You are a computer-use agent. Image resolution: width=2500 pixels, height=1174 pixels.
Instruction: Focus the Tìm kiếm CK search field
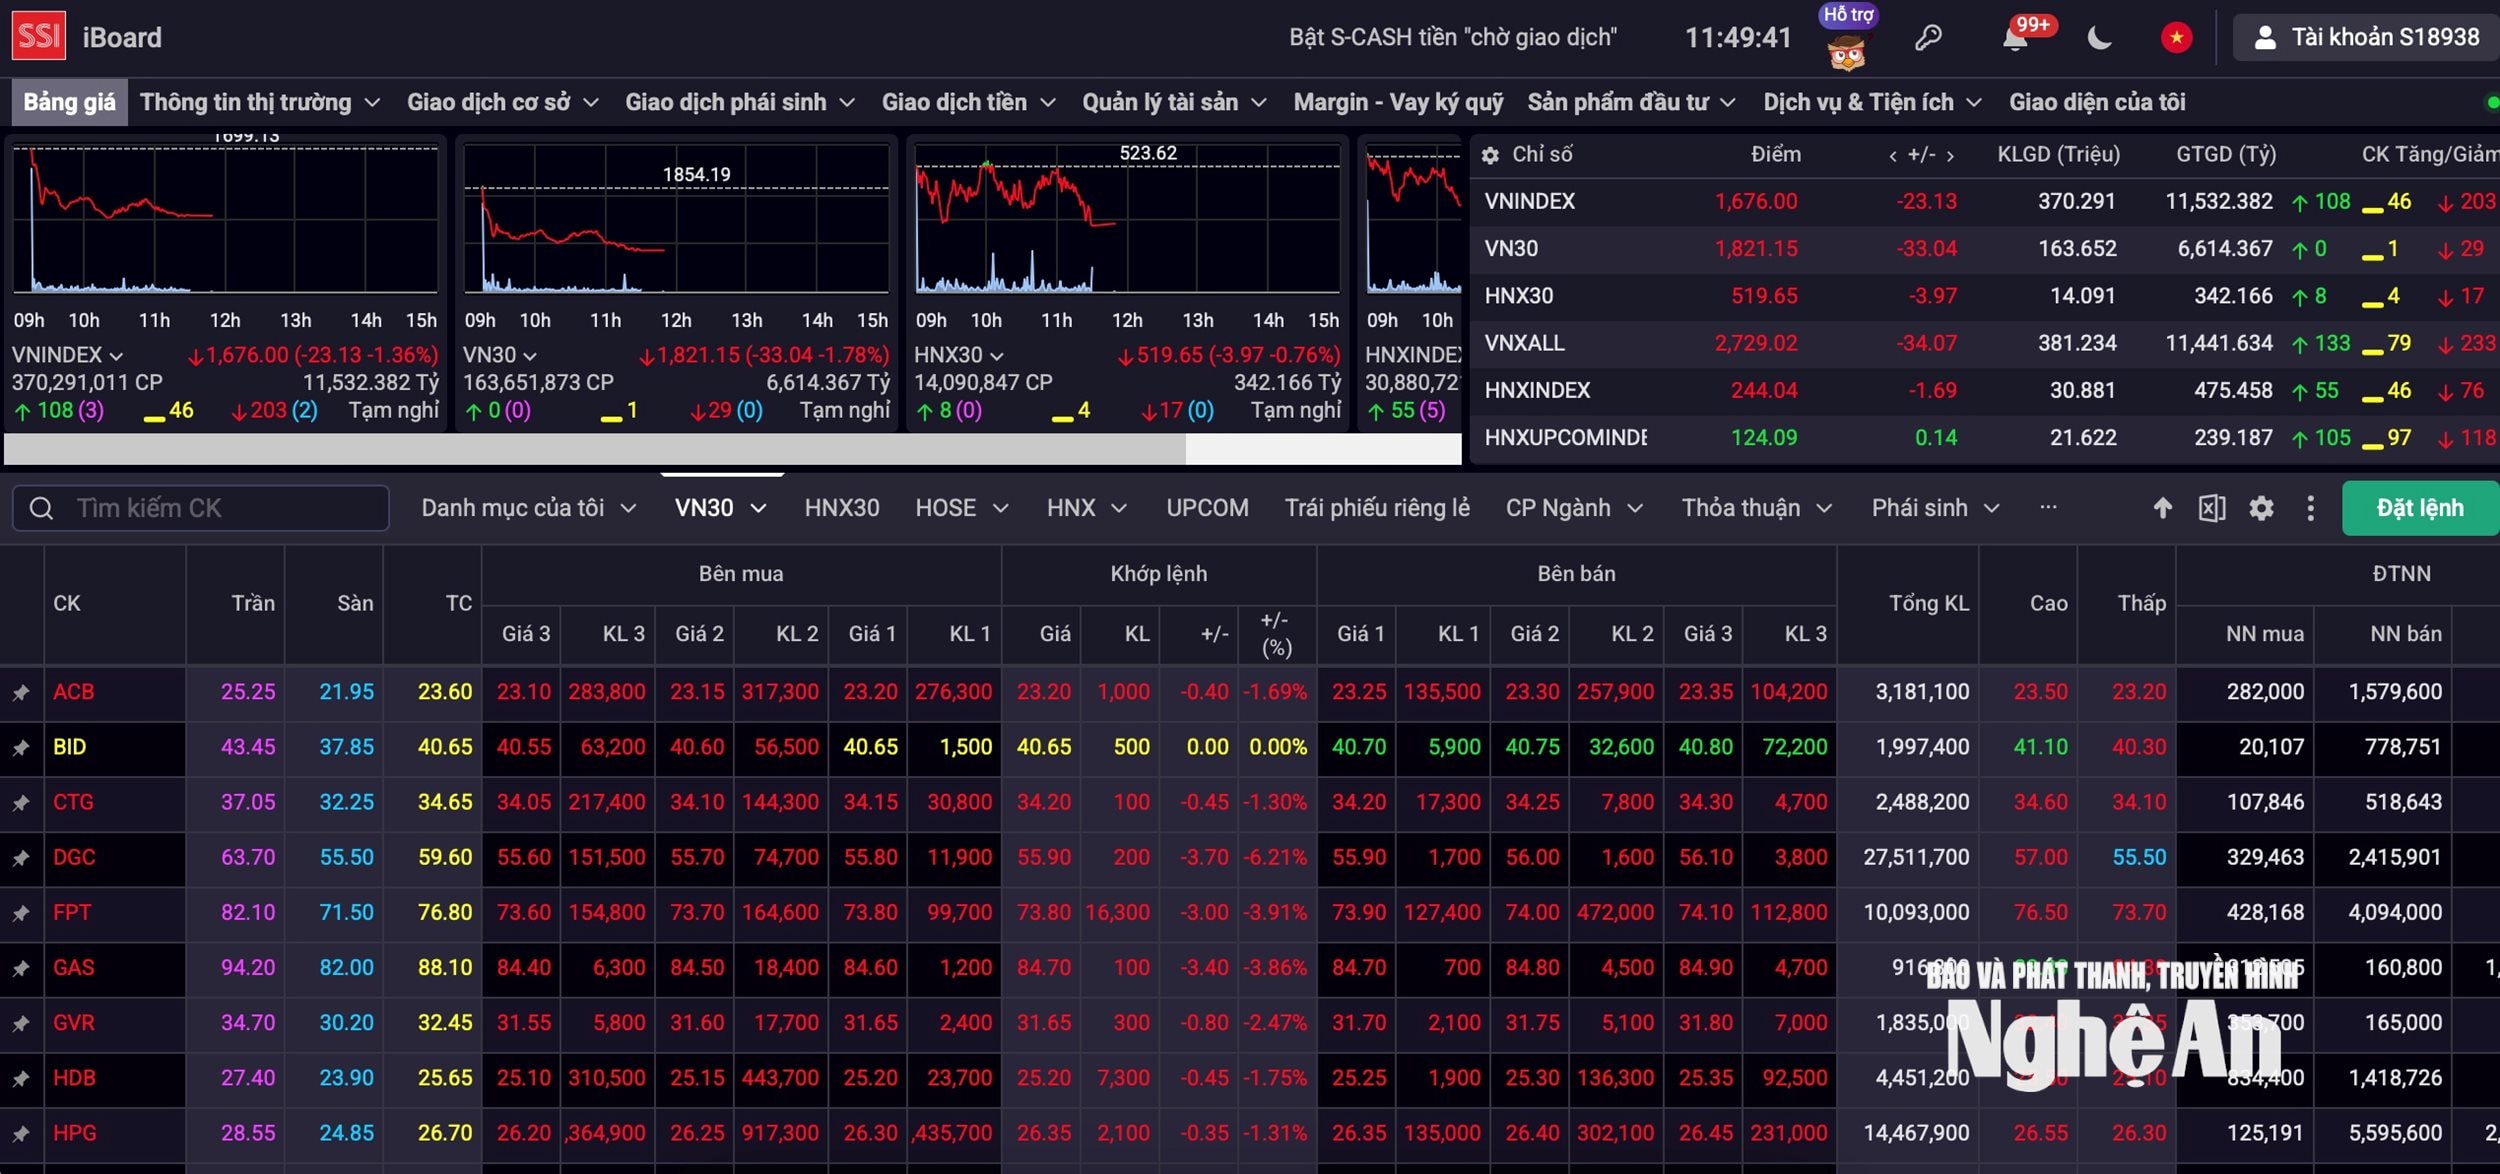(201, 508)
